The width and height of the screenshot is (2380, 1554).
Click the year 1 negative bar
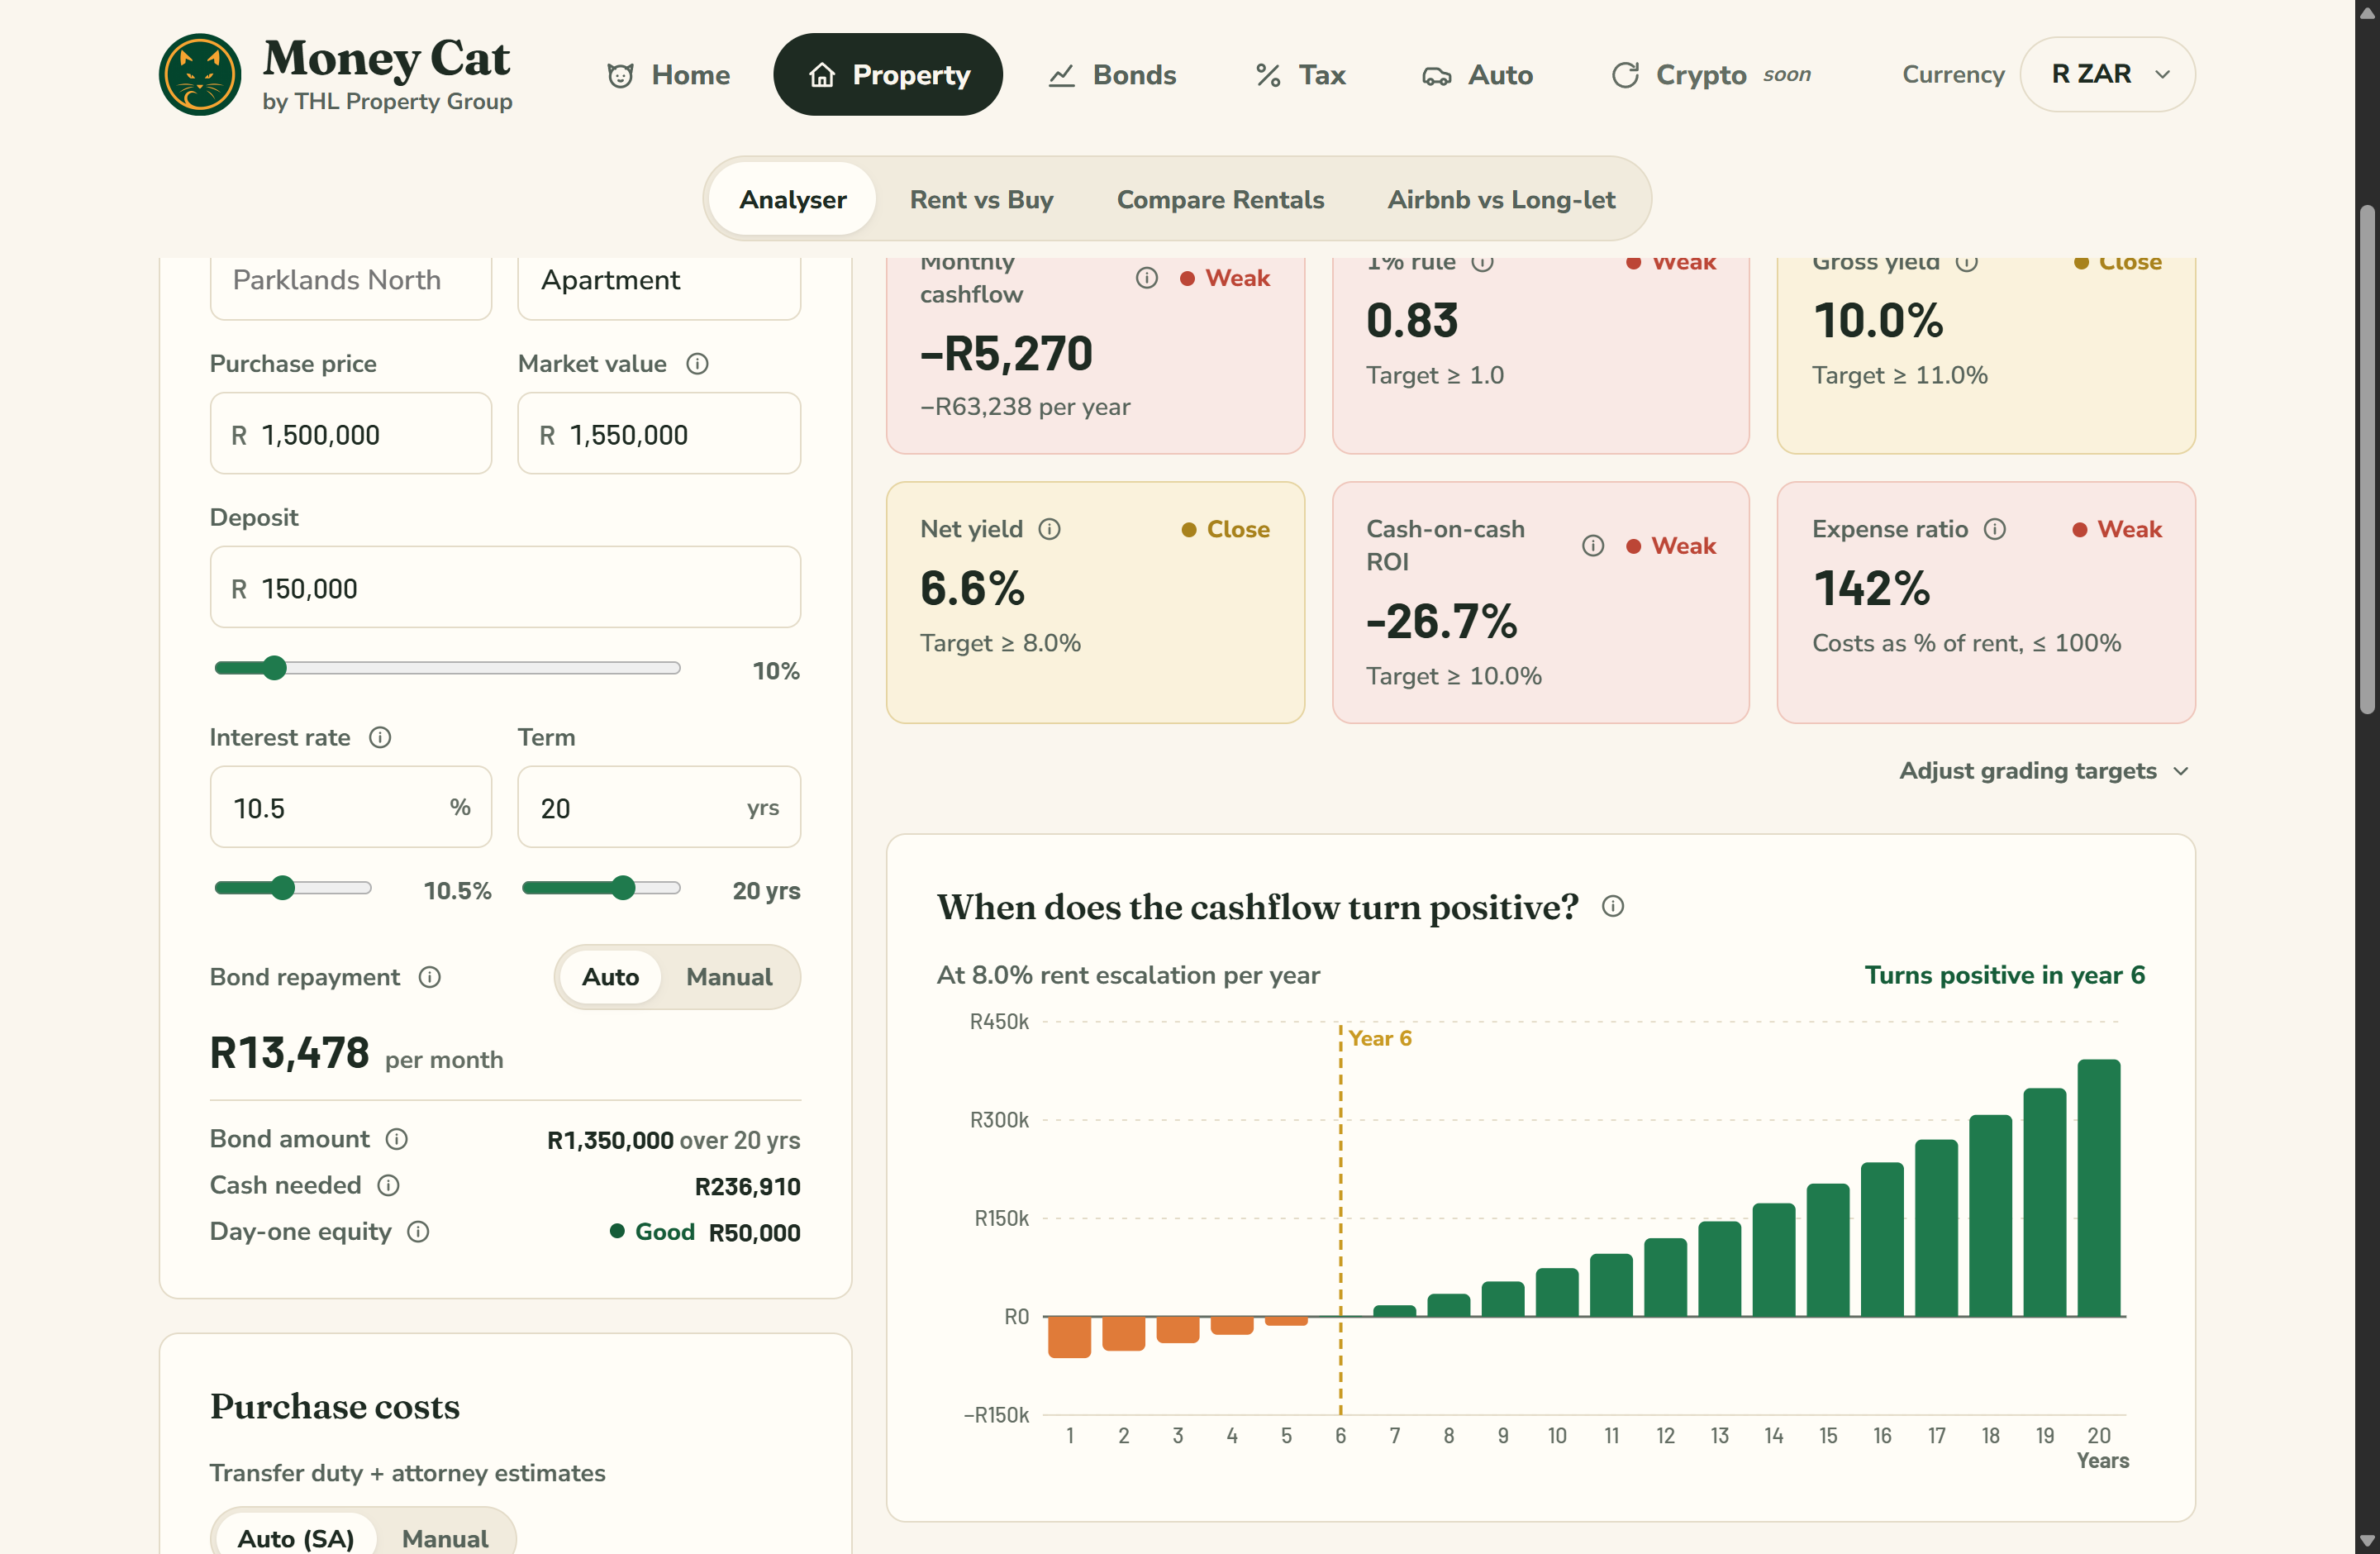1069,1337
